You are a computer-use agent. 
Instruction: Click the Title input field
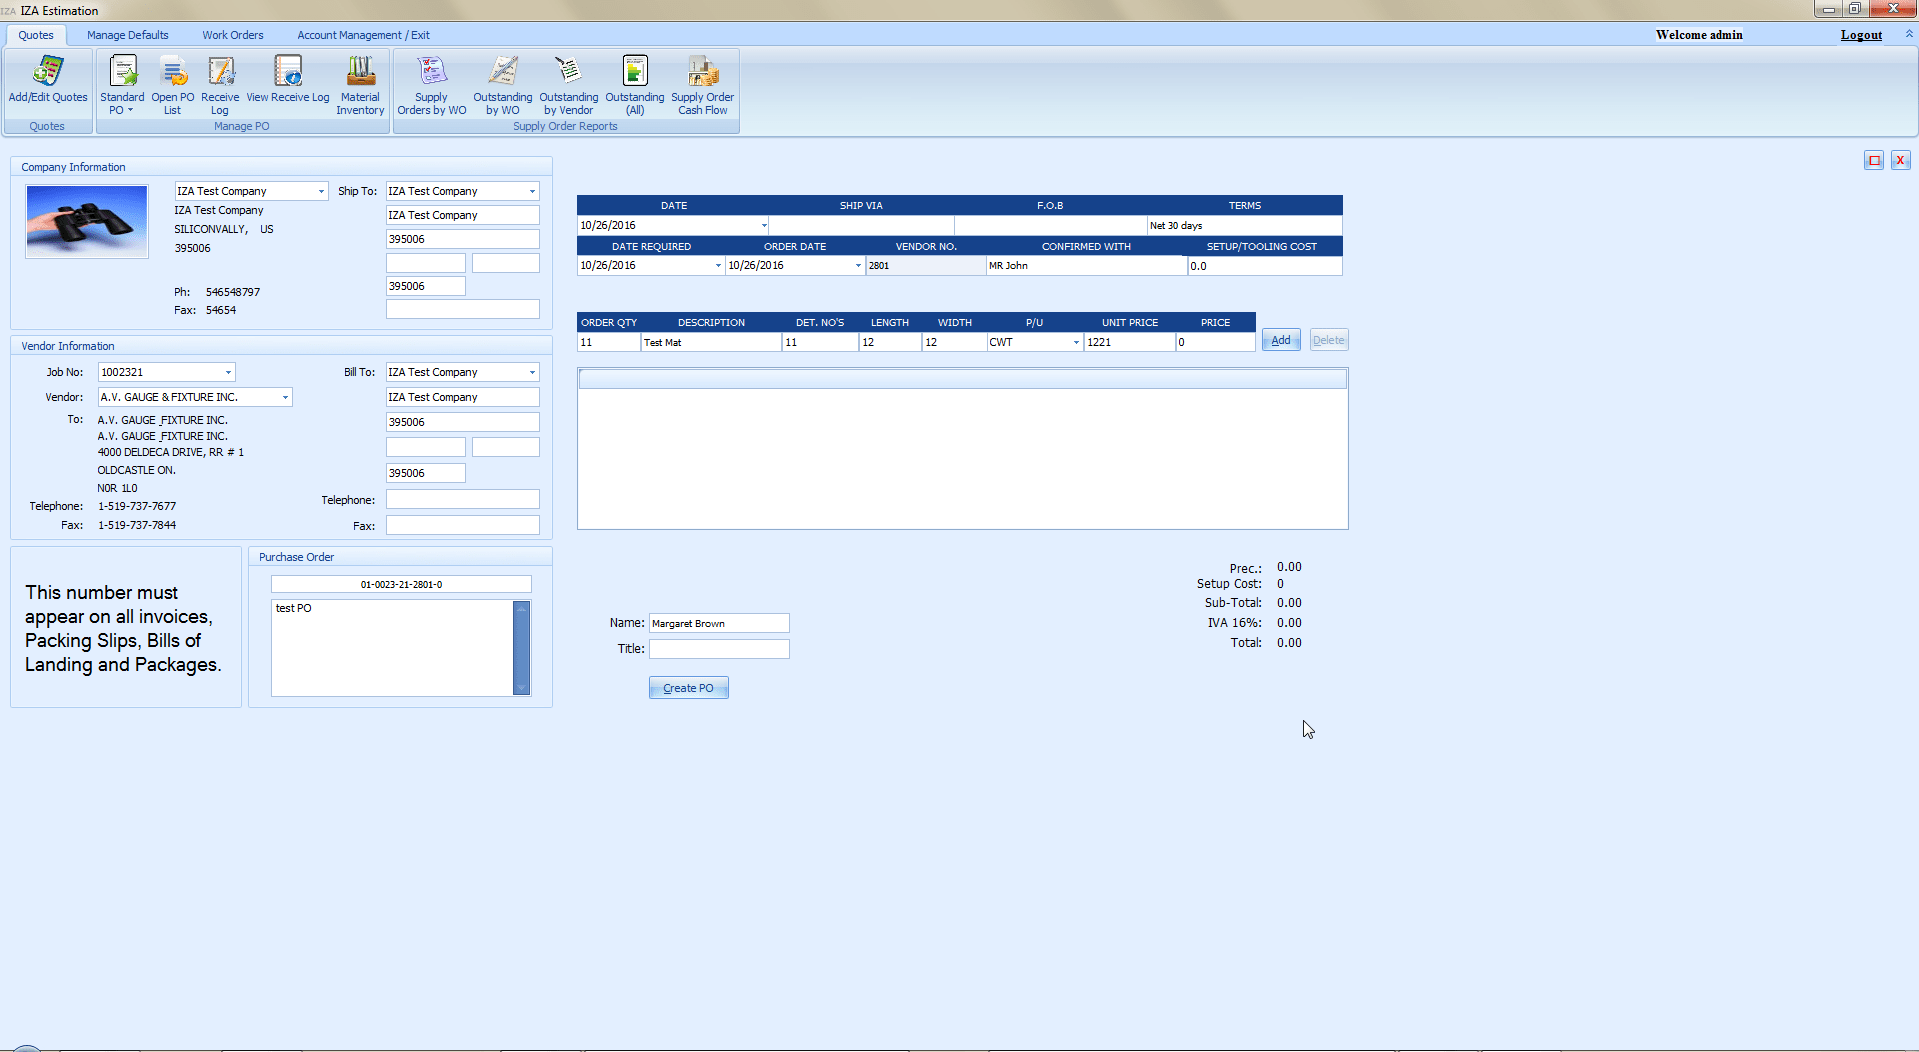pyautogui.click(x=719, y=649)
